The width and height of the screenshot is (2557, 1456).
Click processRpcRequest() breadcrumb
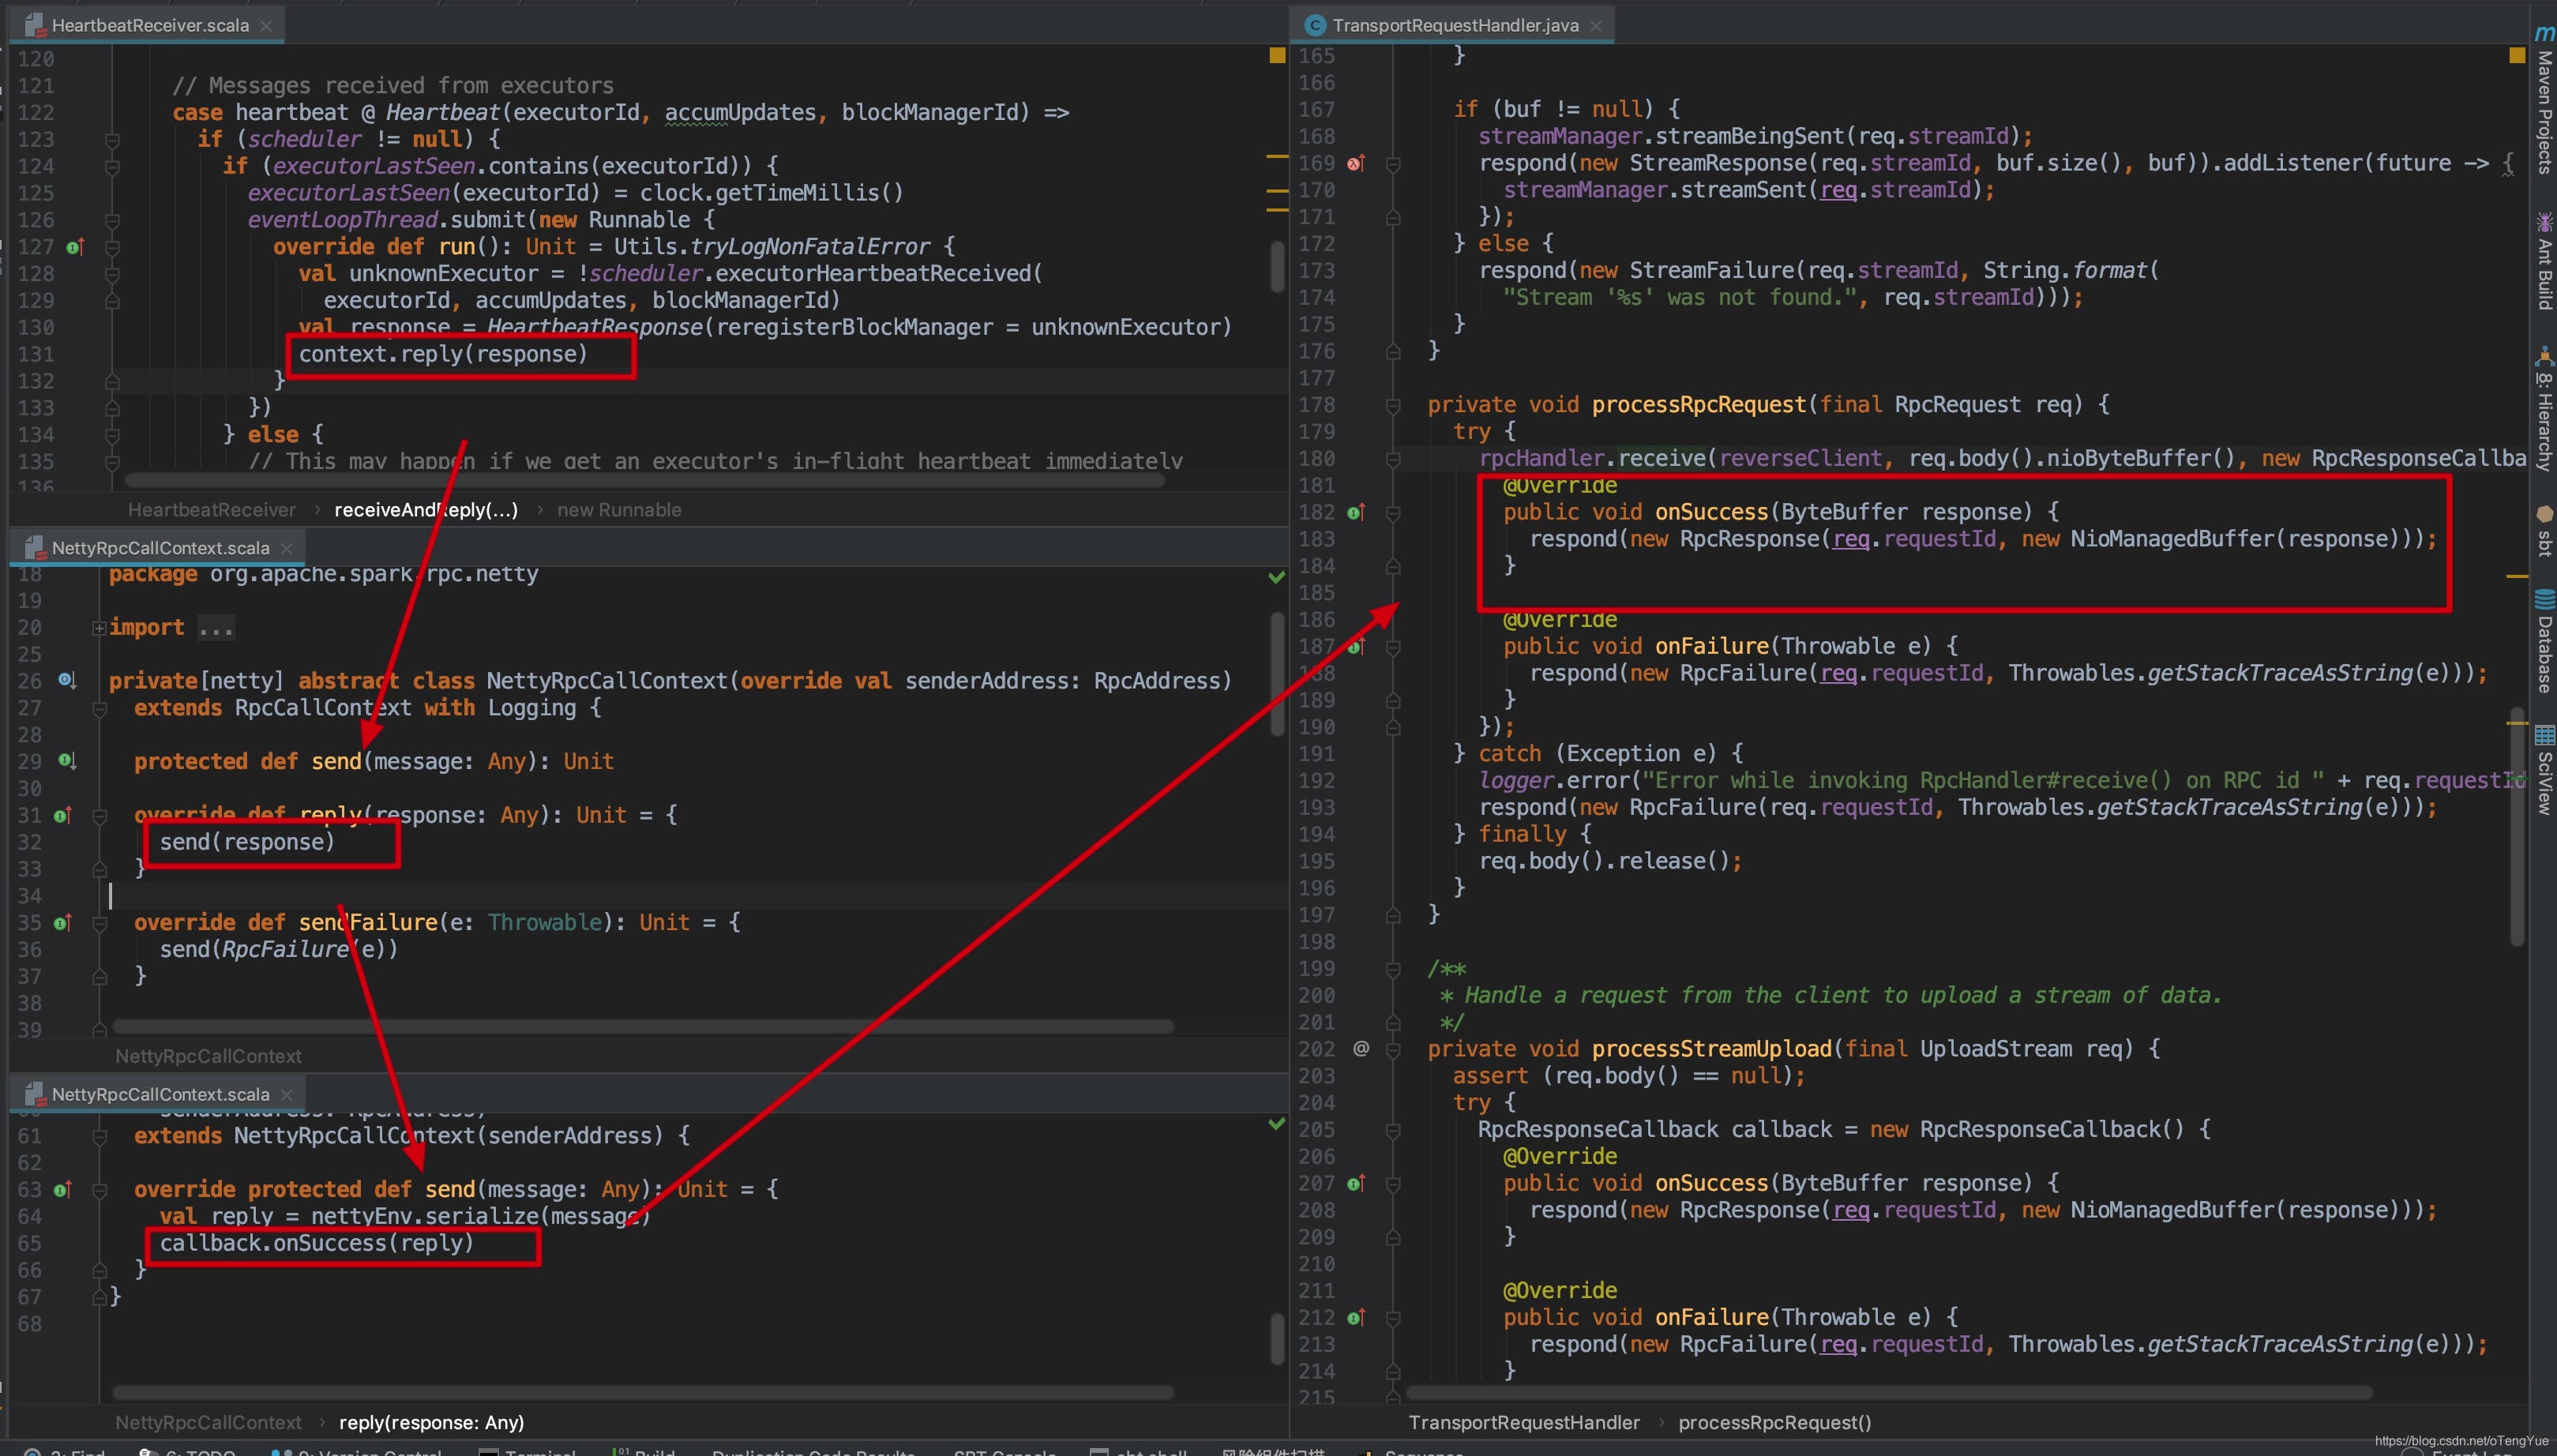[1774, 1422]
